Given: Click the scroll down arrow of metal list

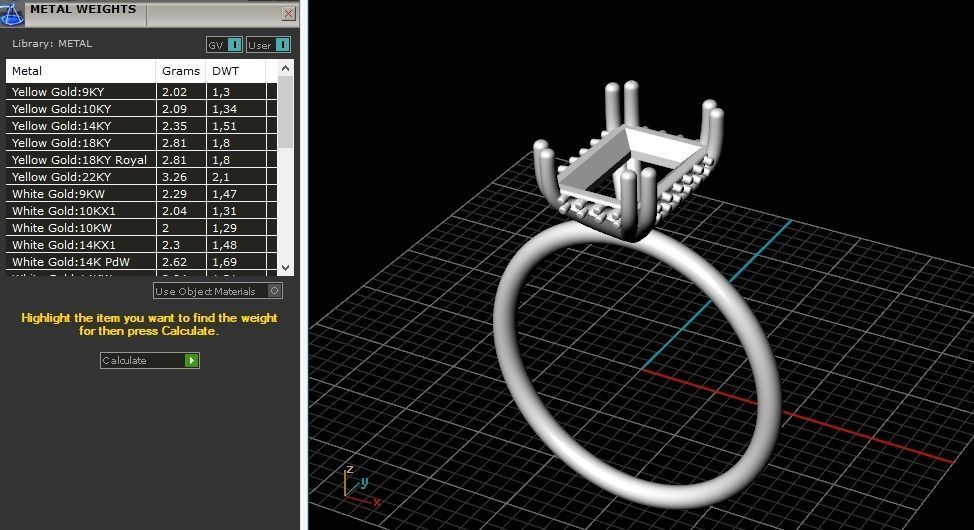Looking at the screenshot, I should point(285,268).
